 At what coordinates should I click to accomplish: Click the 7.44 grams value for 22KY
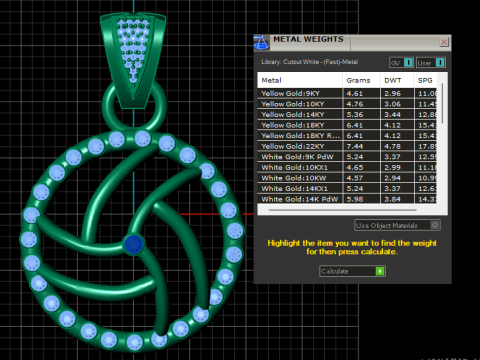click(x=355, y=146)
